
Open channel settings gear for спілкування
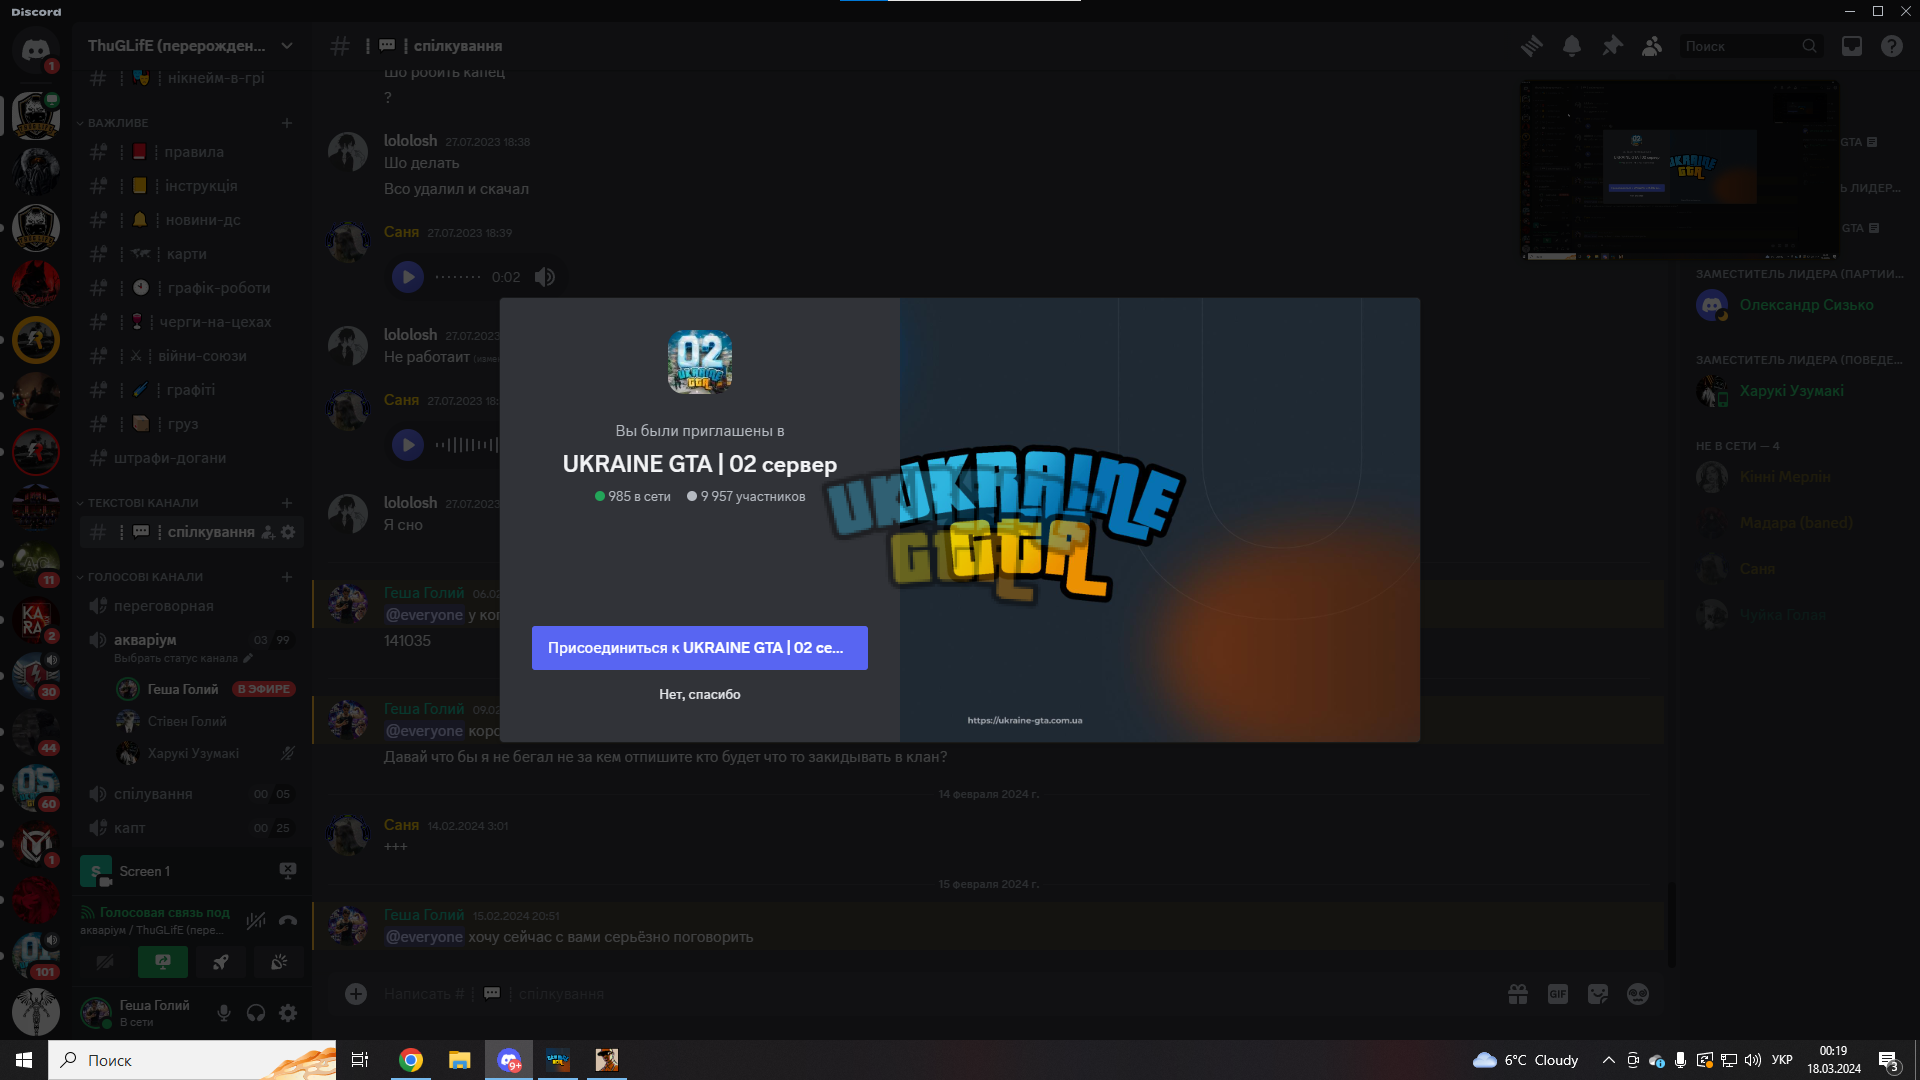pyautogui.click(x=288, y=532)
